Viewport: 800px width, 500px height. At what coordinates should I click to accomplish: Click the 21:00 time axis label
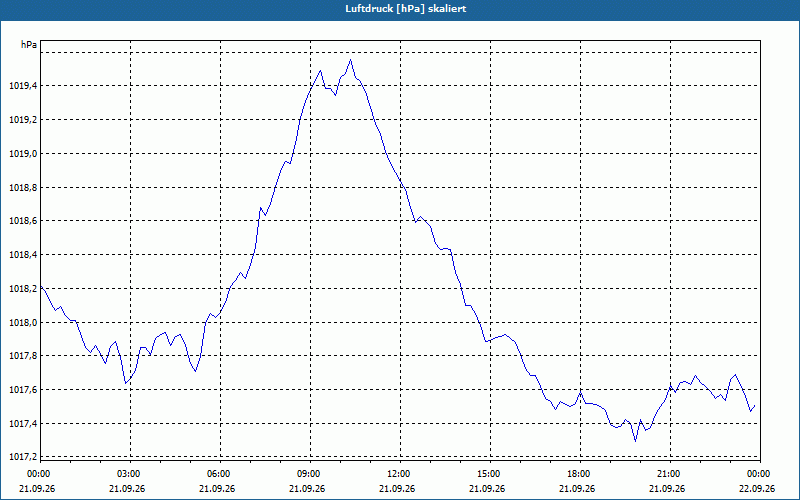point(670,474)
